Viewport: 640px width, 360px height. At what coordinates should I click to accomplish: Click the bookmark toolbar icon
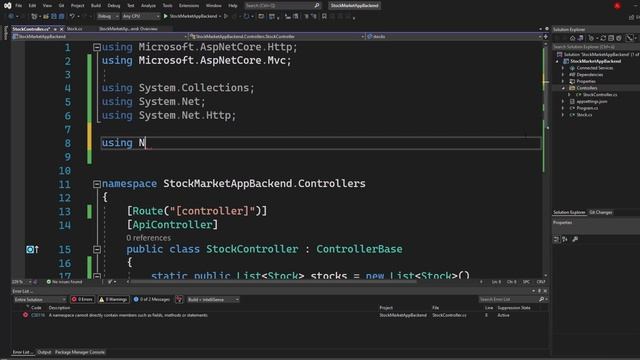click(324, 16)
